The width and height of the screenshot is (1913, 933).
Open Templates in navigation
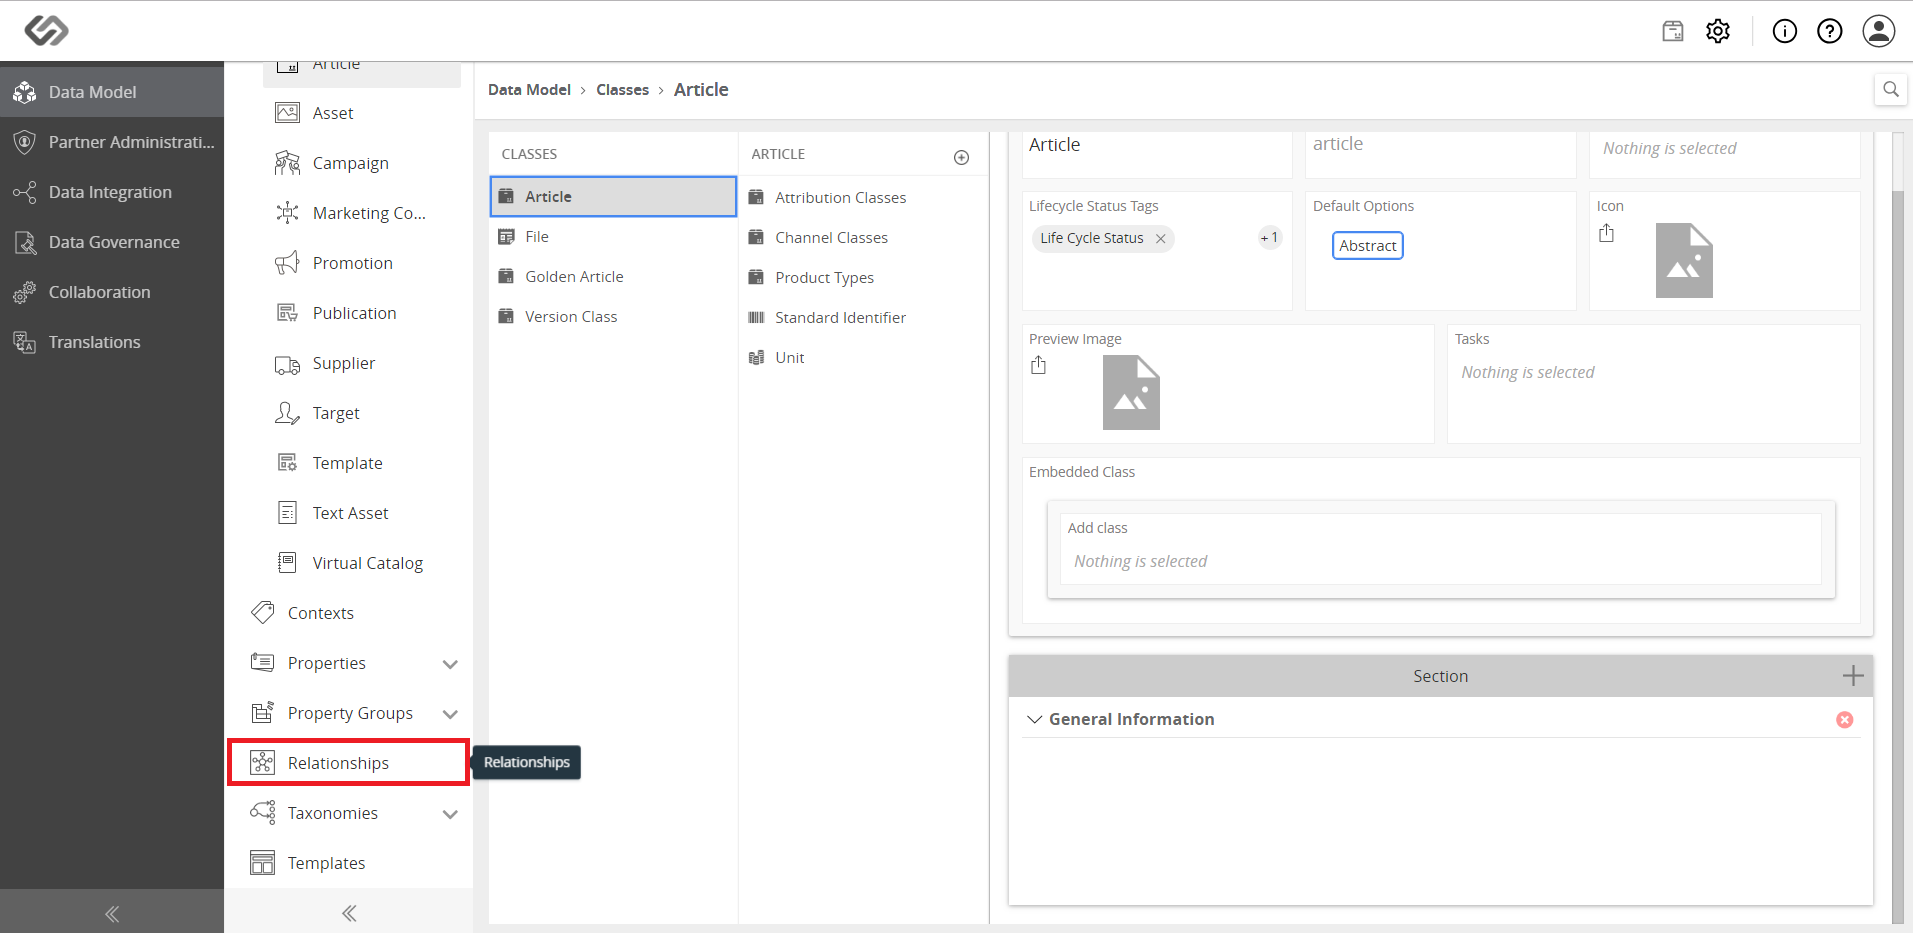[349, 863]
